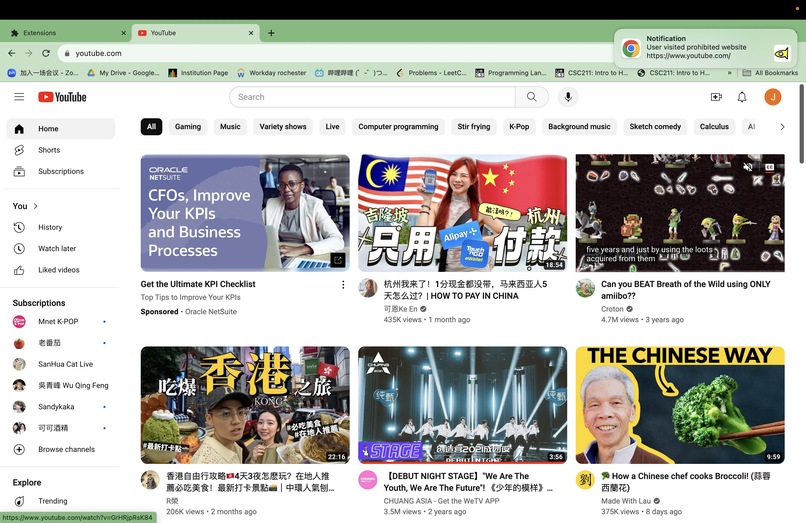806x523 pixels.
Task: Select the Sketch comedy chip
Action: (655, 127)
